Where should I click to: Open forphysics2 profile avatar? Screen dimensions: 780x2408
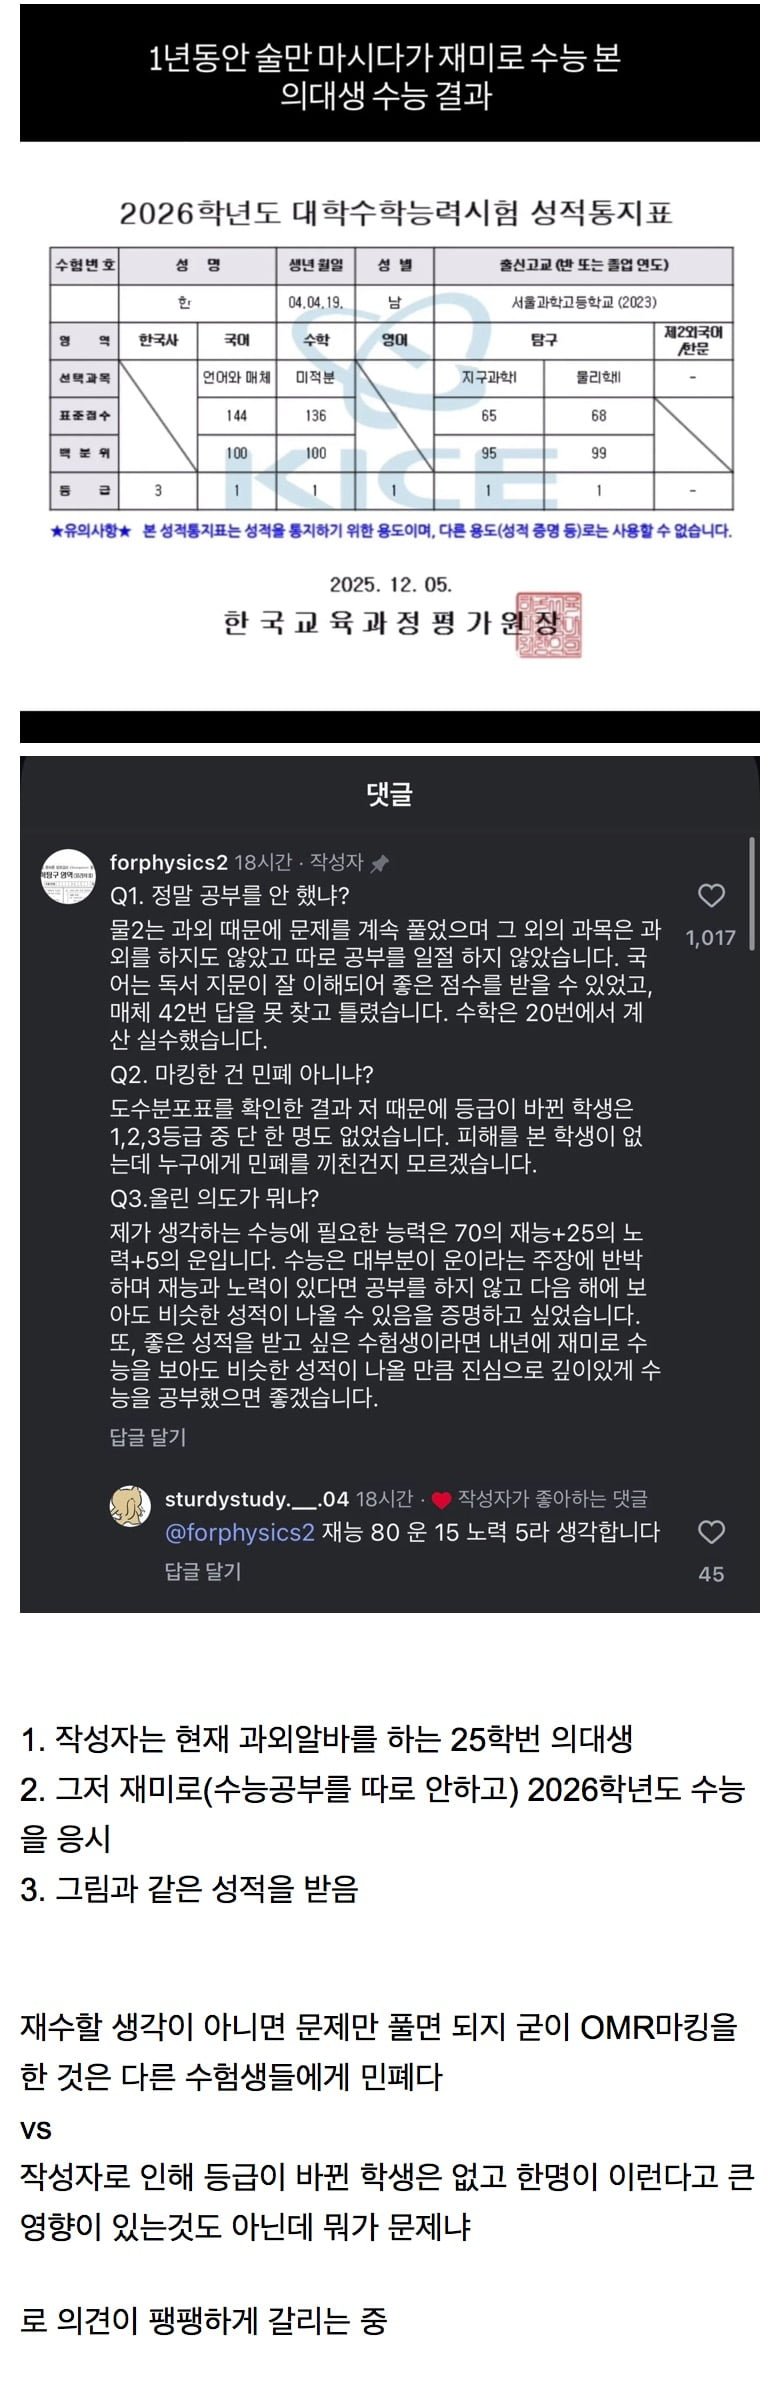click(66, 876)
